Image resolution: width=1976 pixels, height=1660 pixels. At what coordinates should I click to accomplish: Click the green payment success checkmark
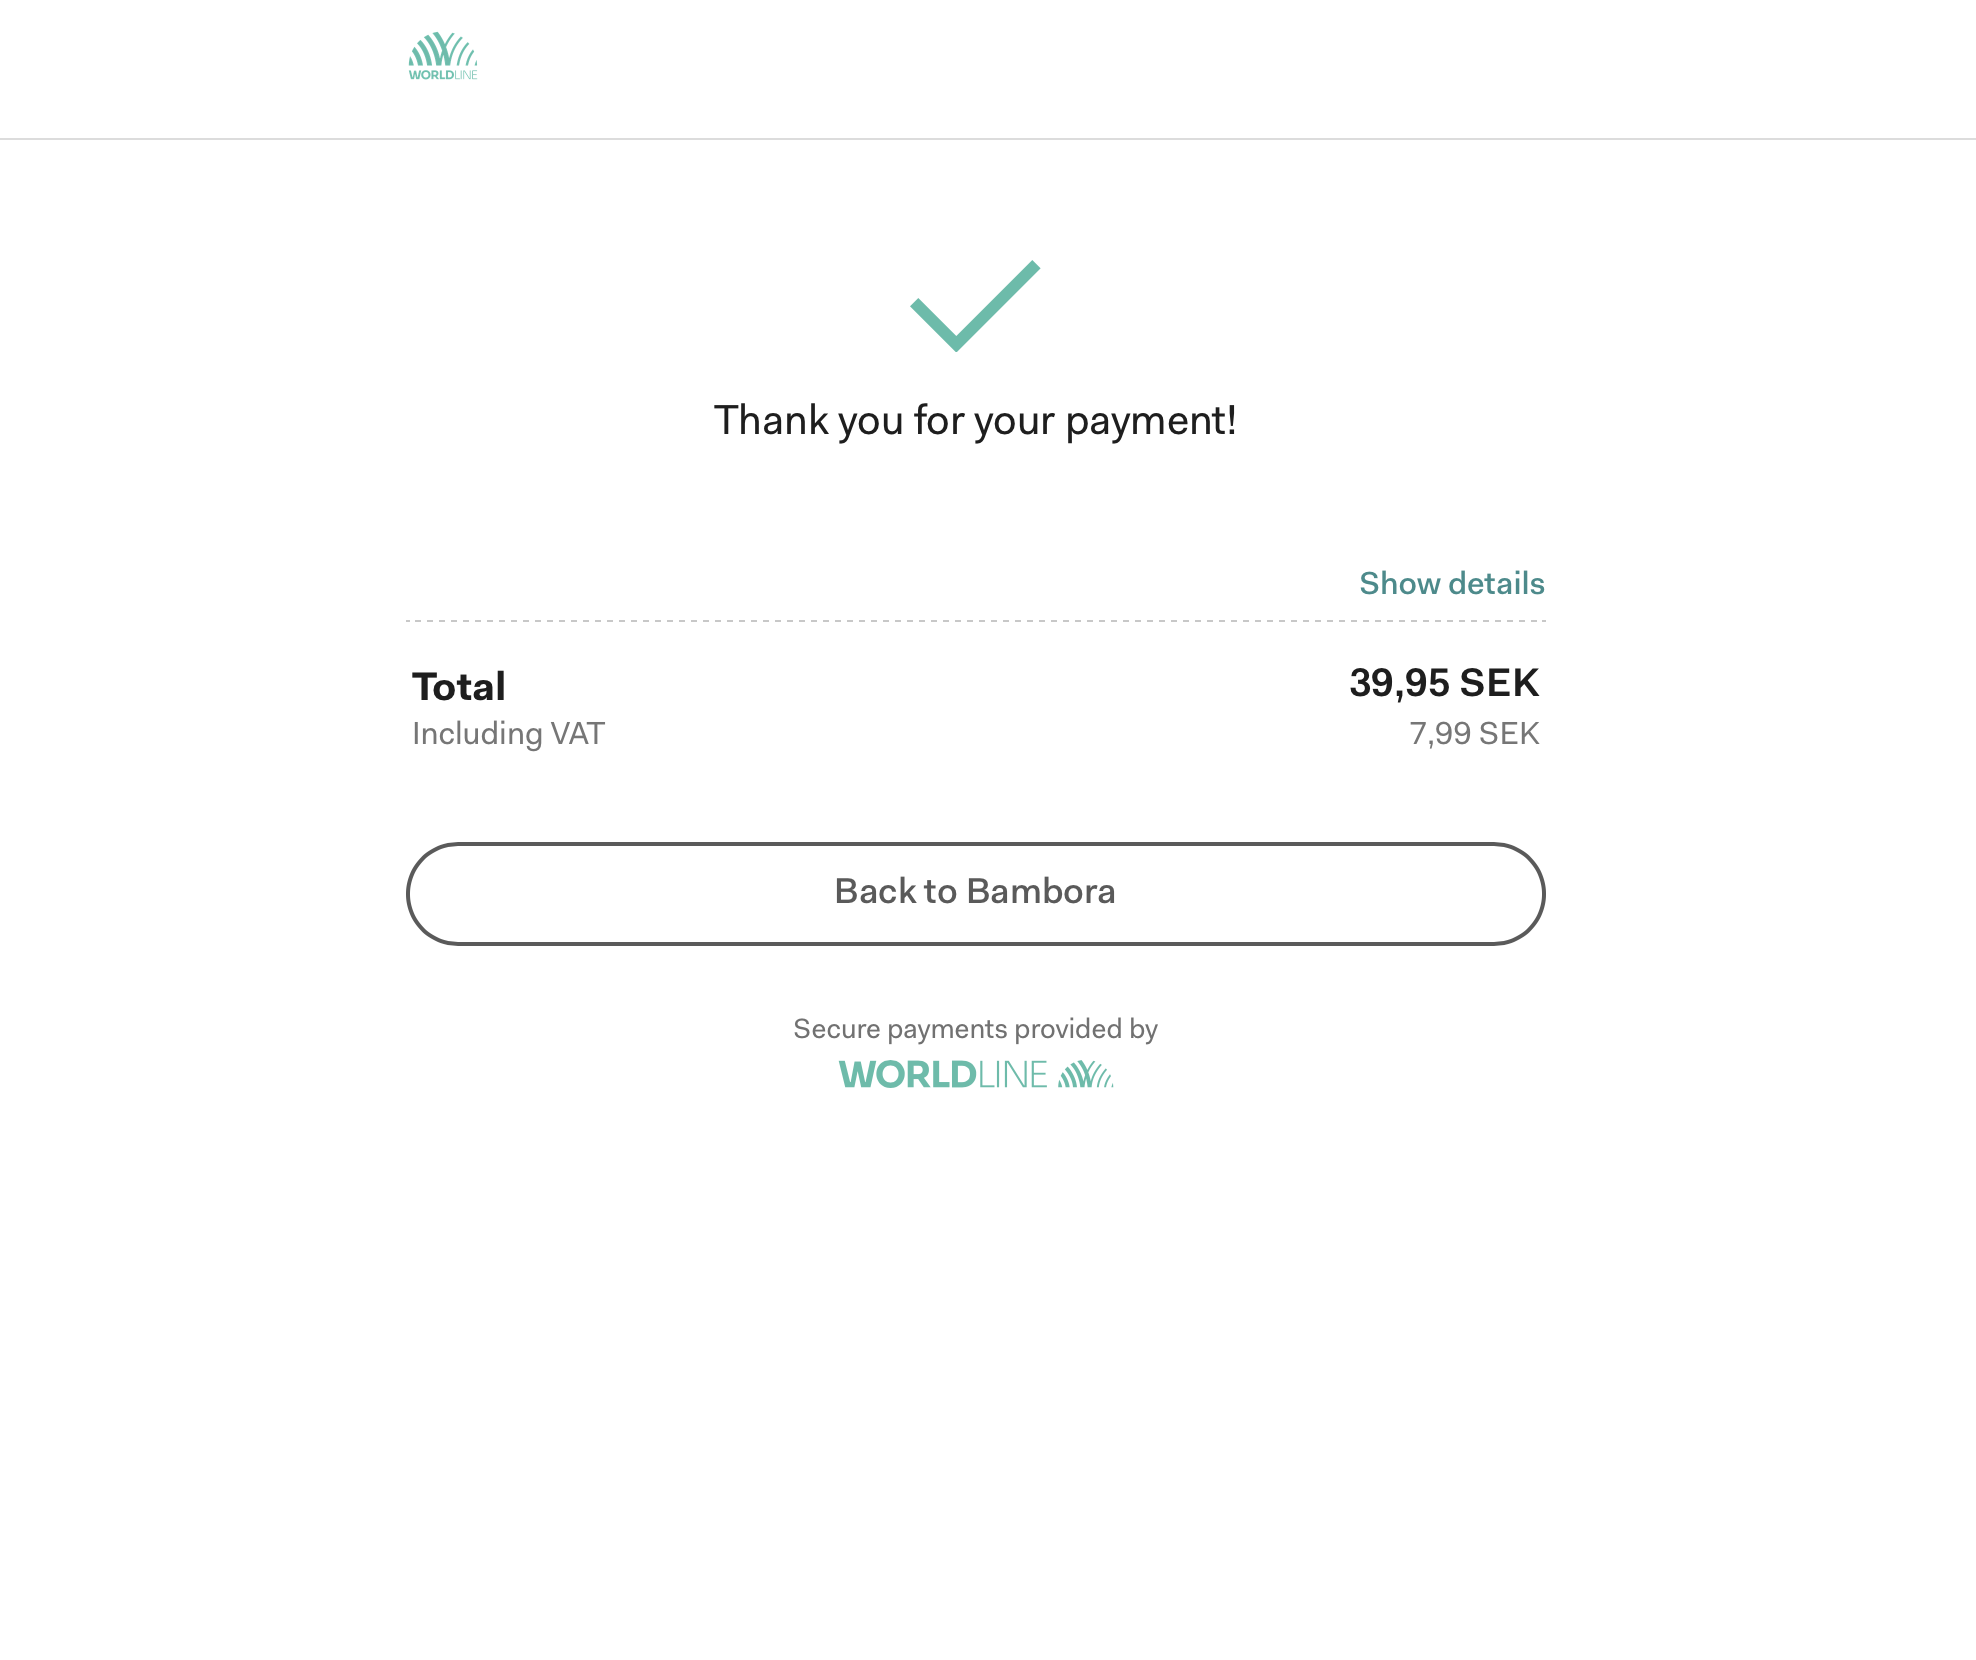pyautogui.click(x=975, y=306)
